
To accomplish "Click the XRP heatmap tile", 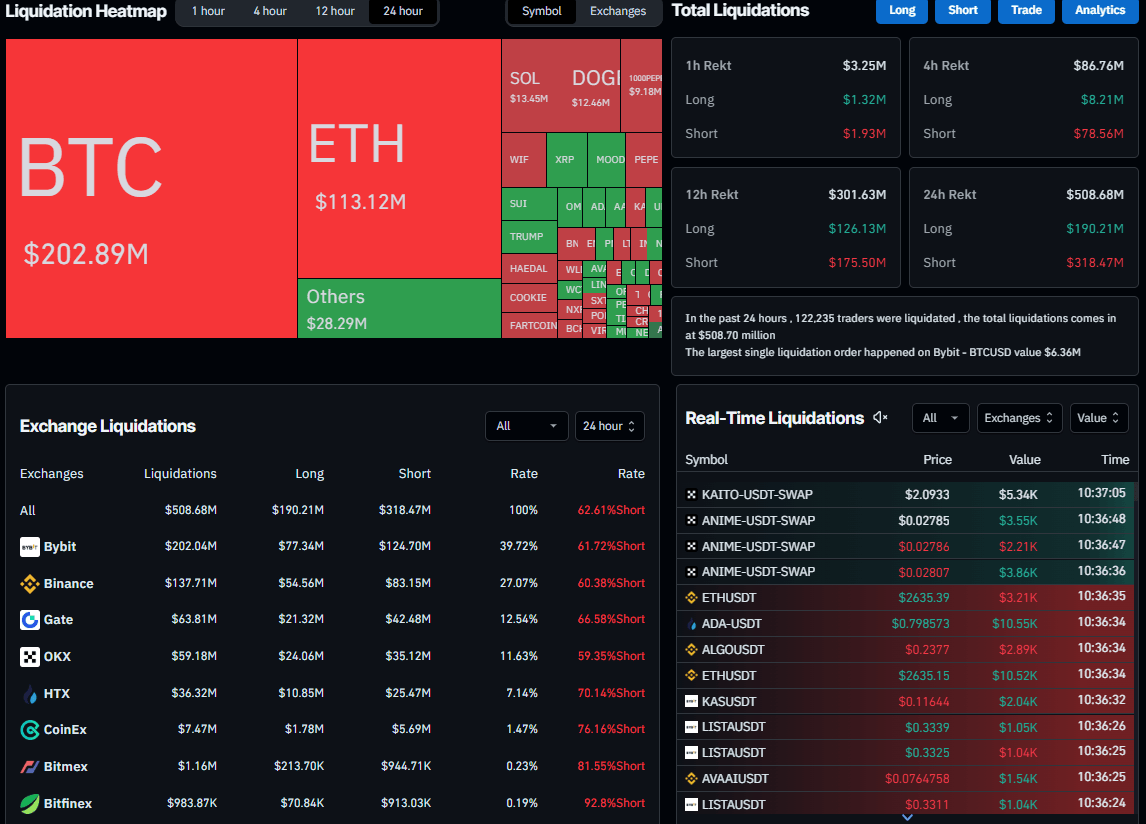I will [566, 159].
